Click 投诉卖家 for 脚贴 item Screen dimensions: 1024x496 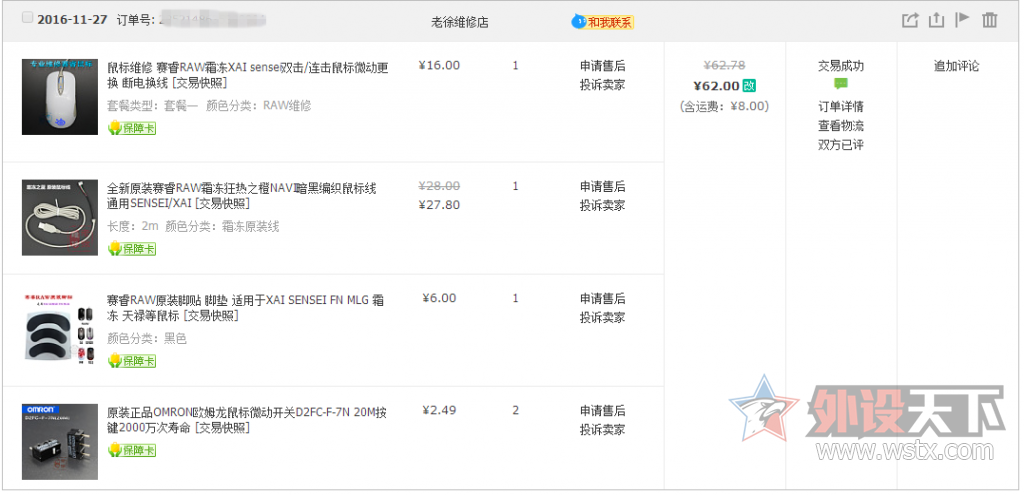pos(603,318)
